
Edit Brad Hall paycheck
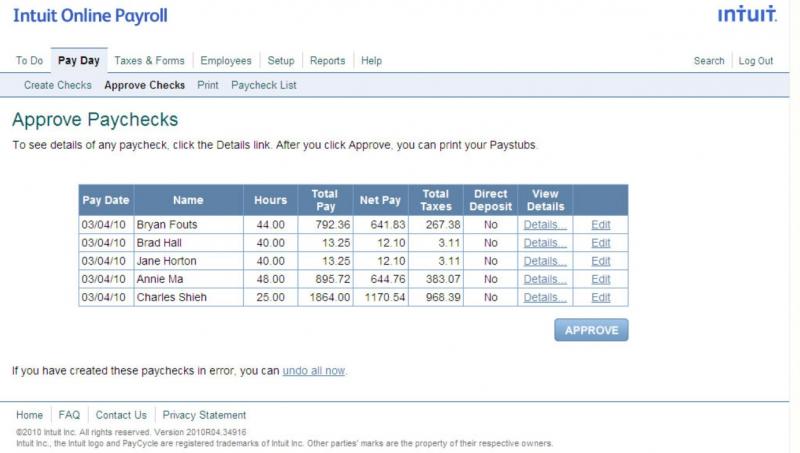pyautogui.click(x=601, y=243)
